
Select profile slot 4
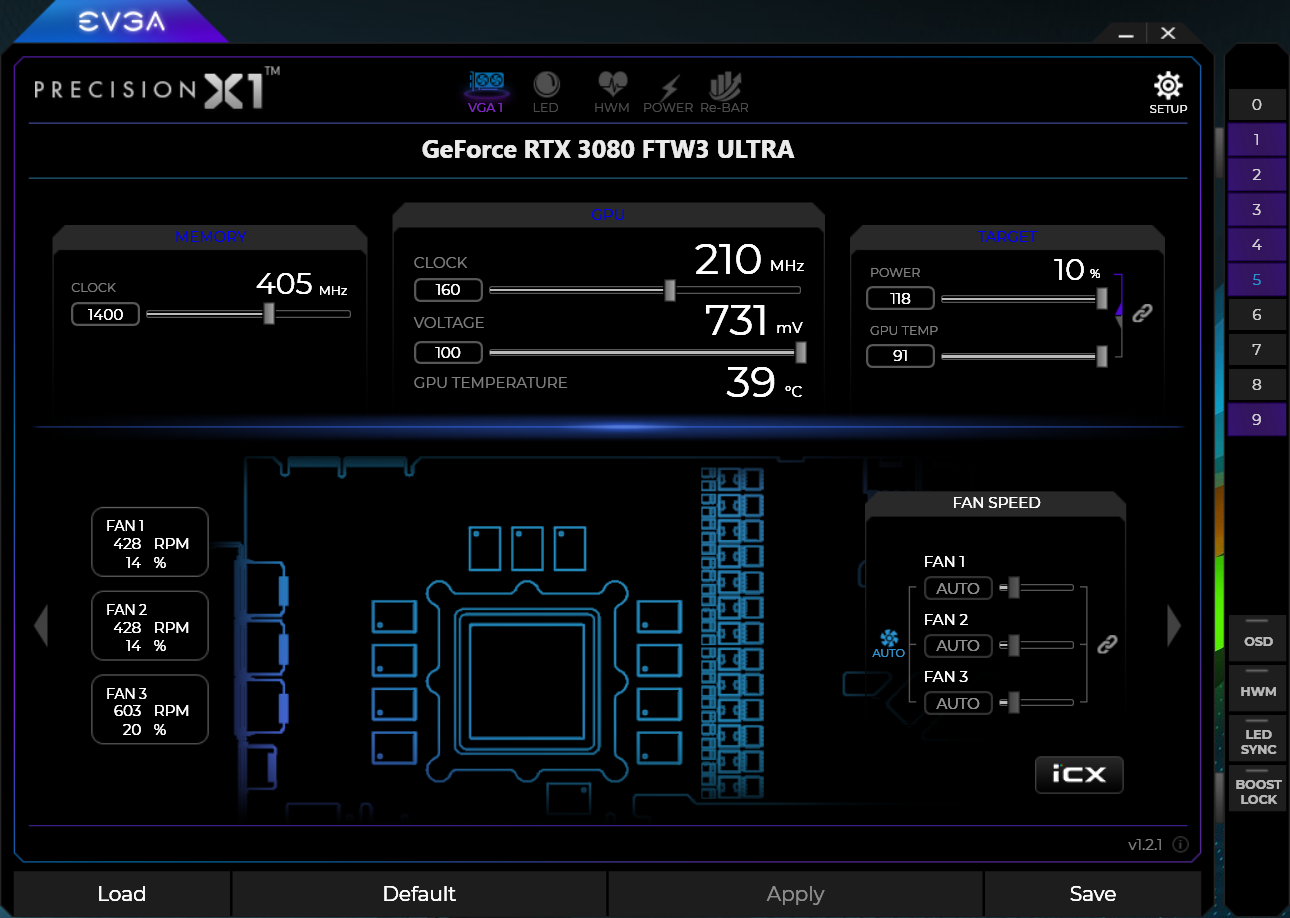(1257, 245)
